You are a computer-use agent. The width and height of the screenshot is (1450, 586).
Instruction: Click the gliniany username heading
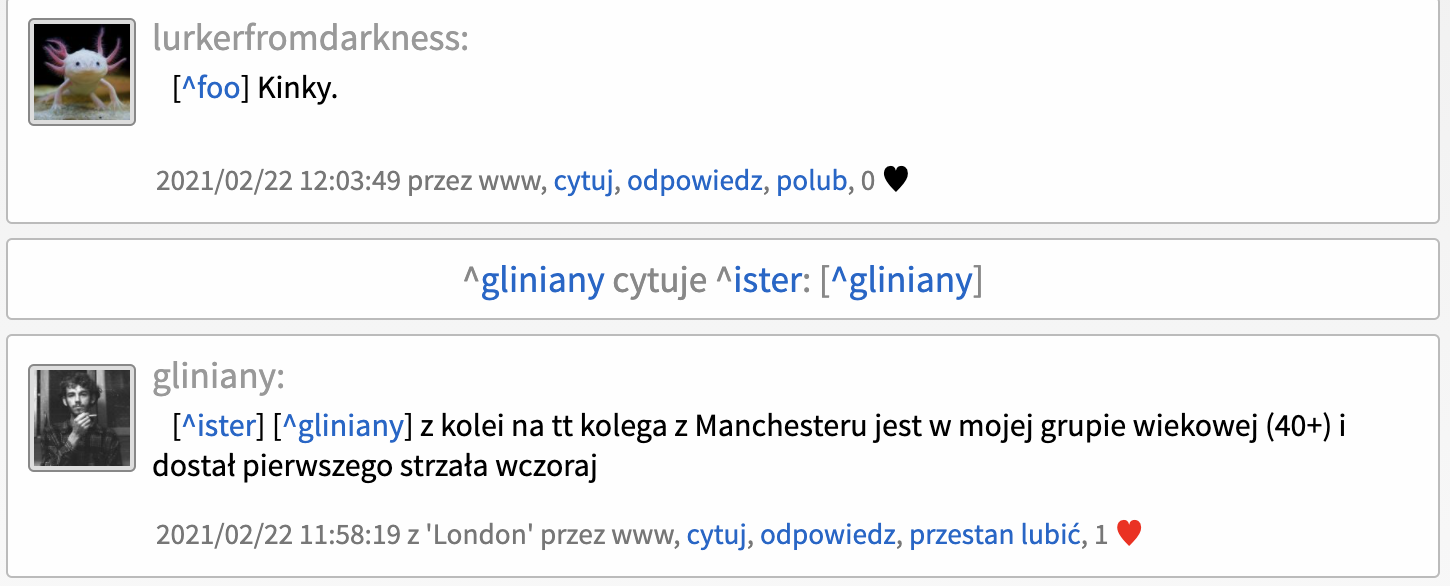tap(218, 378)
